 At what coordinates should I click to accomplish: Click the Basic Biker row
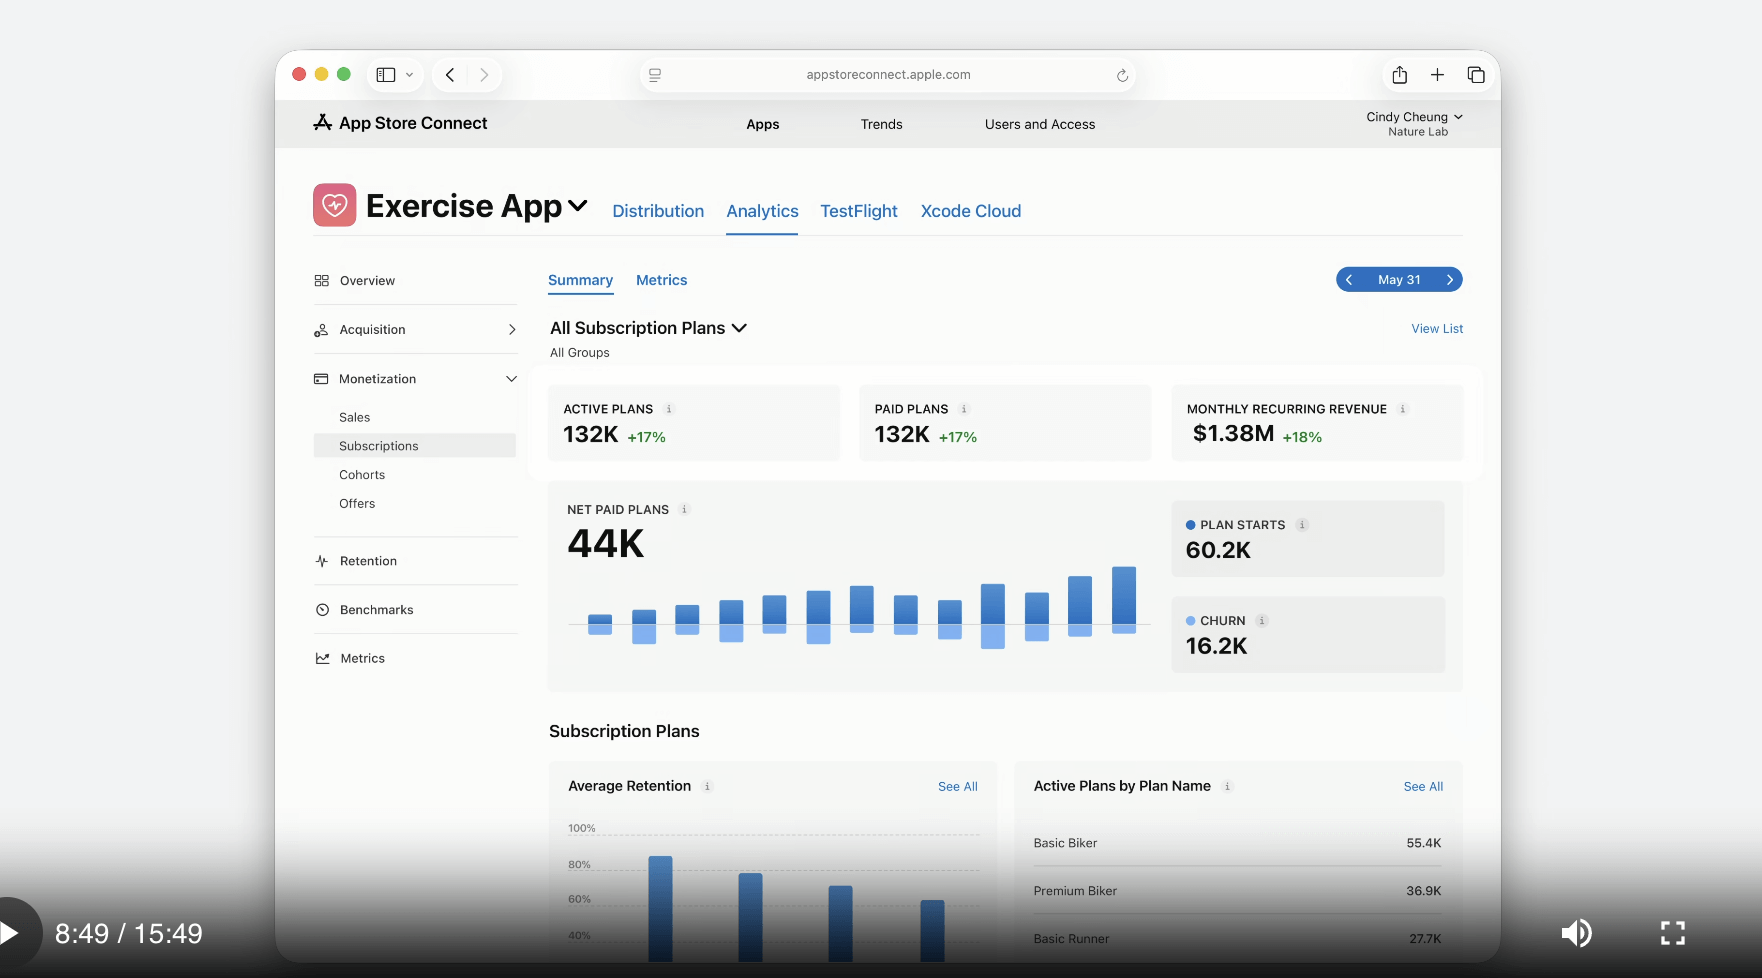(1237, 843)
